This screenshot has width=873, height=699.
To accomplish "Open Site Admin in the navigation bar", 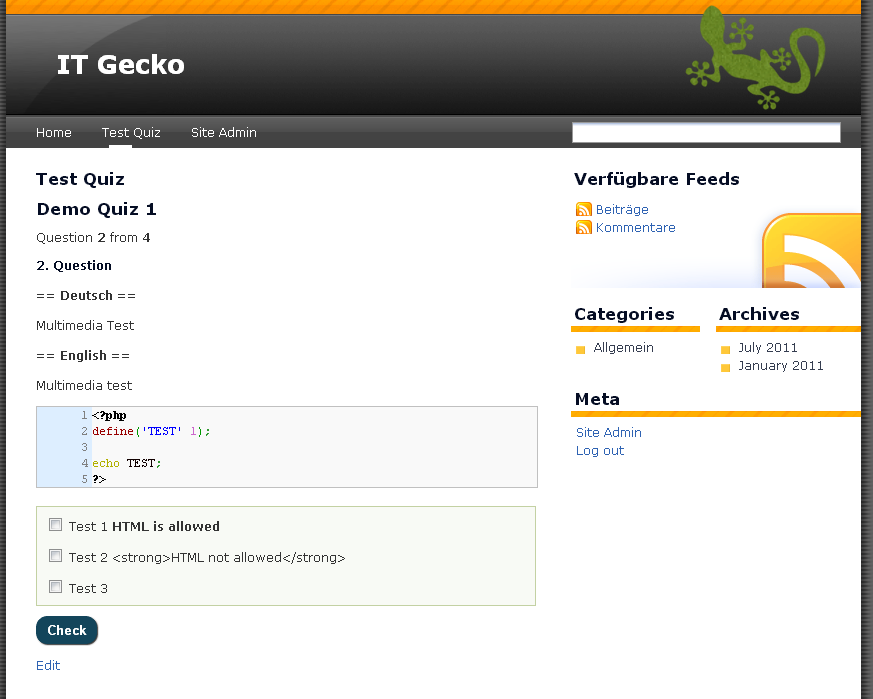I will pyautogui.click(x=224, y=133).
